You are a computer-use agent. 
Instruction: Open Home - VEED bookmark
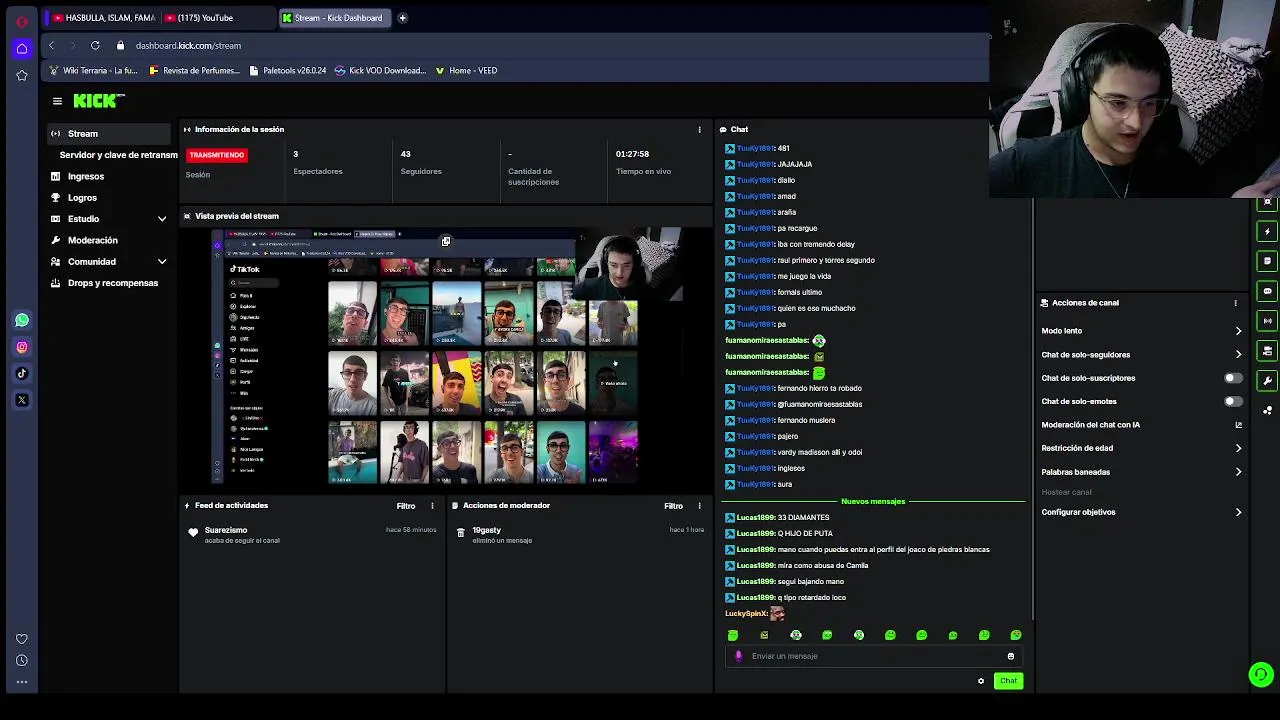click(x=466, y=71)
